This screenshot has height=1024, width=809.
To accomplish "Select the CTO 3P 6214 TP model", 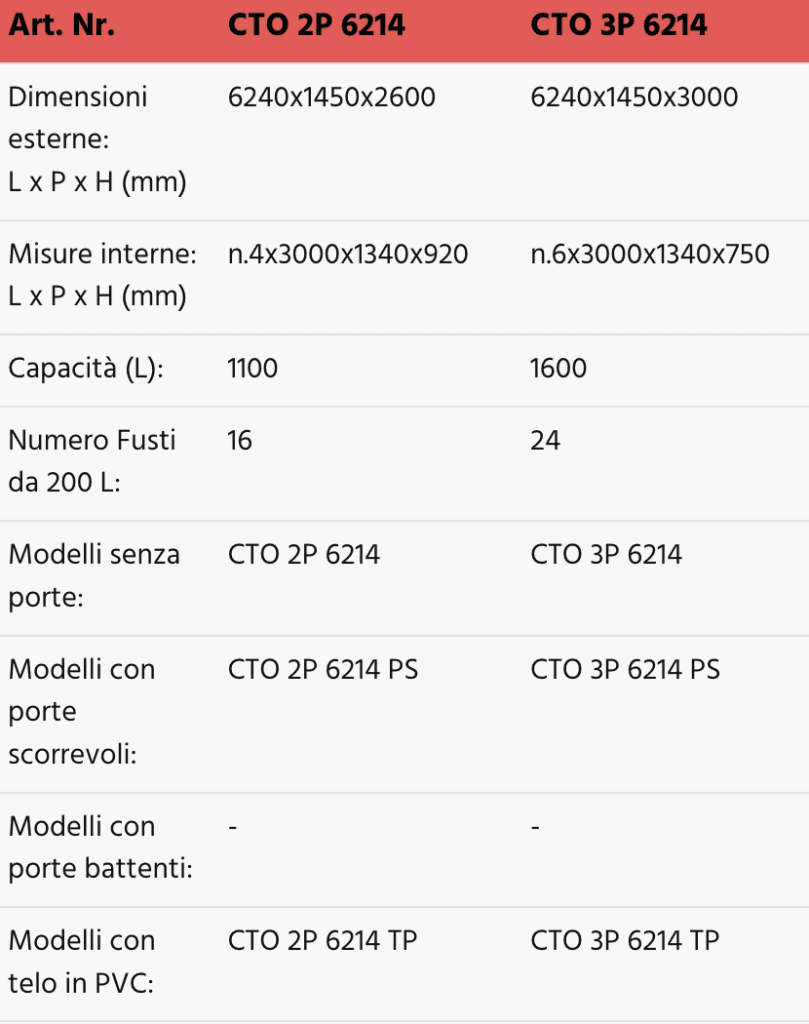I will coord(625,940).
